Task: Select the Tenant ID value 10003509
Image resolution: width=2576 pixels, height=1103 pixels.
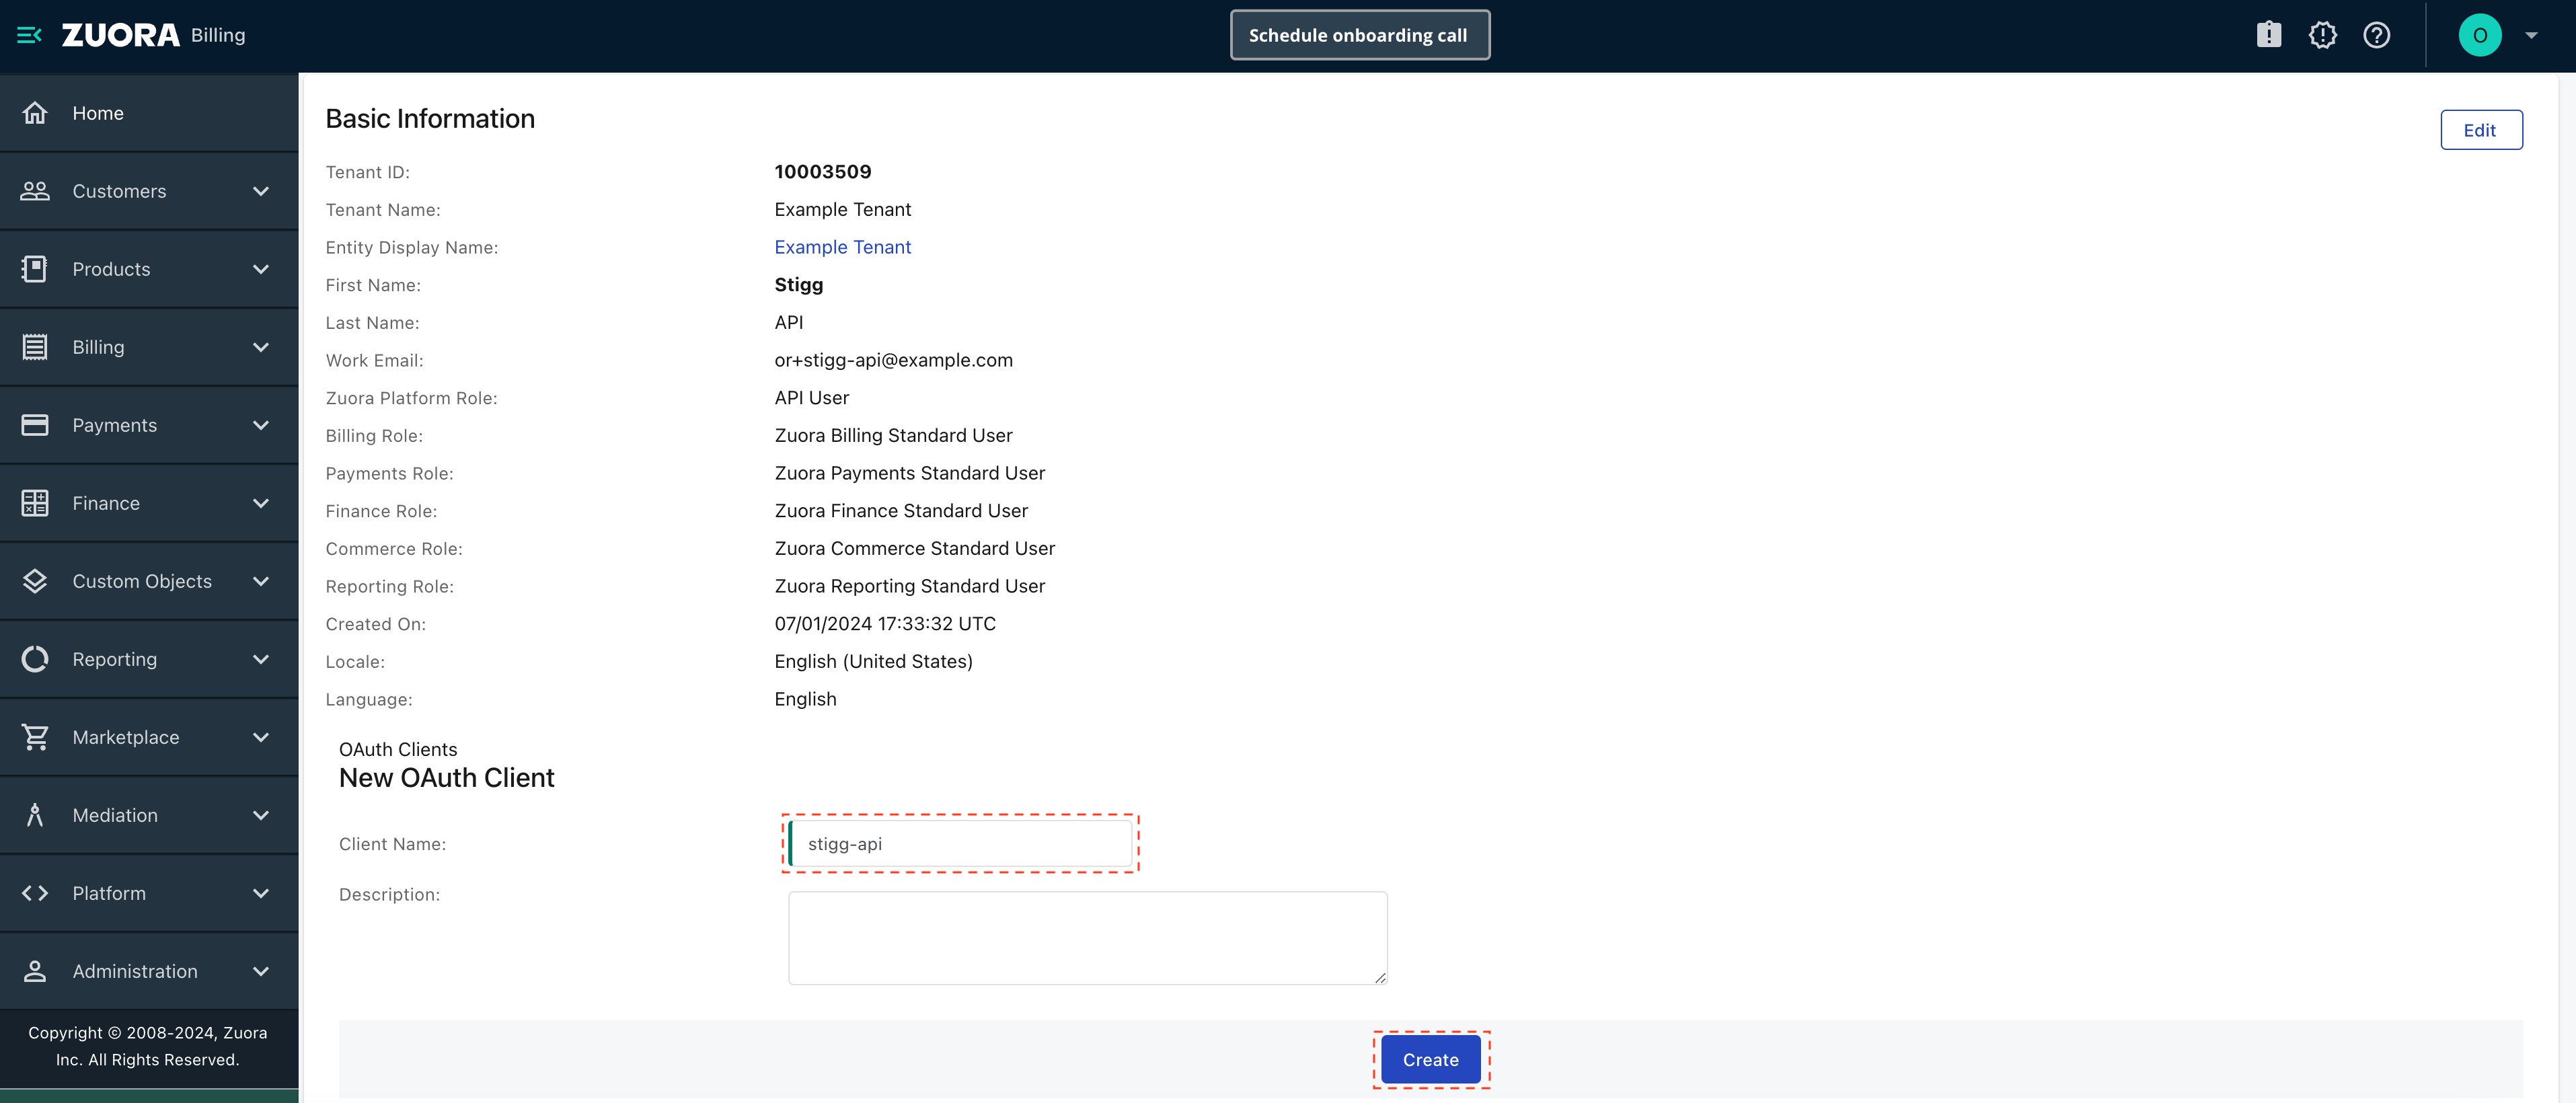Action: 823,172
